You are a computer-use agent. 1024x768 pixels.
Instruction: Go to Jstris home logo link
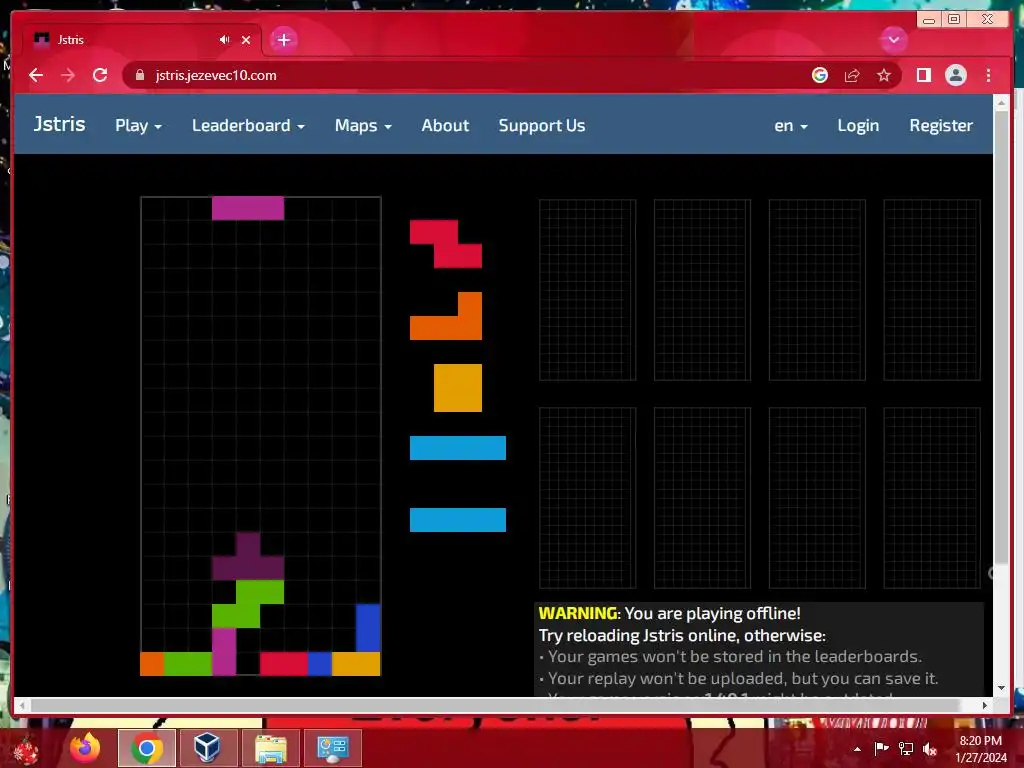[x=59, y=124]
